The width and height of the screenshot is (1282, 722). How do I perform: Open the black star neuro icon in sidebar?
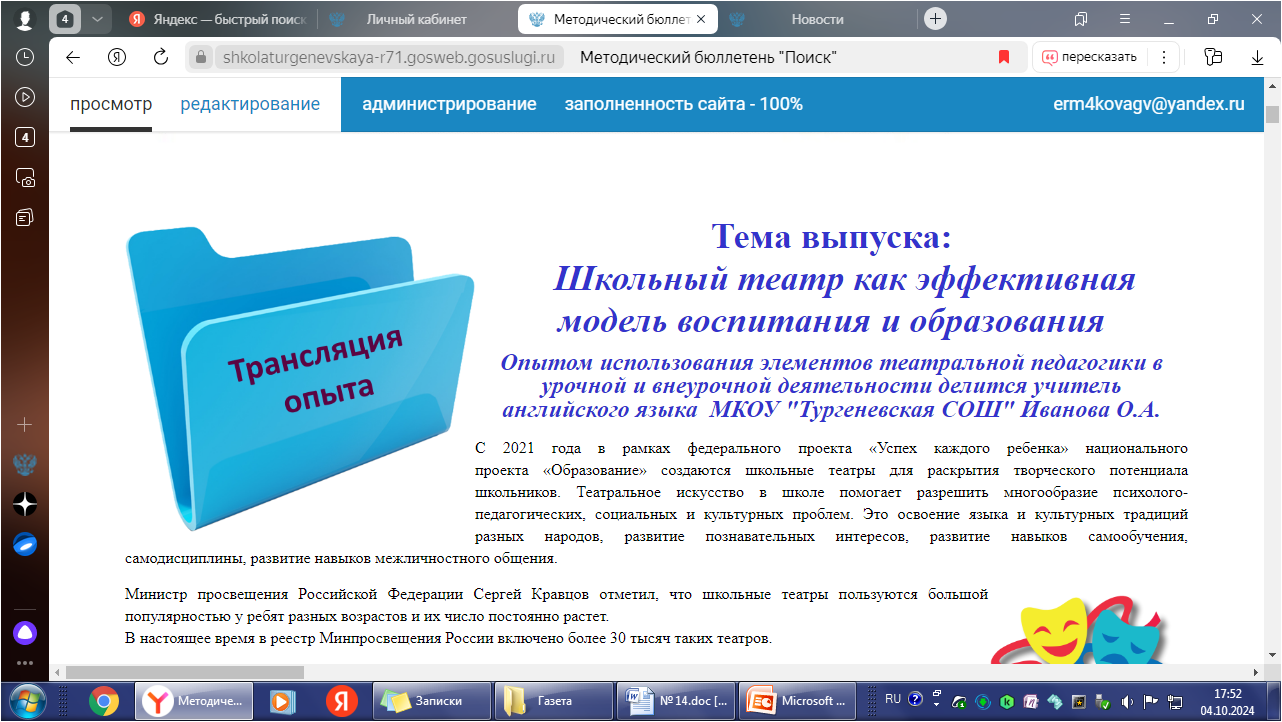tap(25, 504)
